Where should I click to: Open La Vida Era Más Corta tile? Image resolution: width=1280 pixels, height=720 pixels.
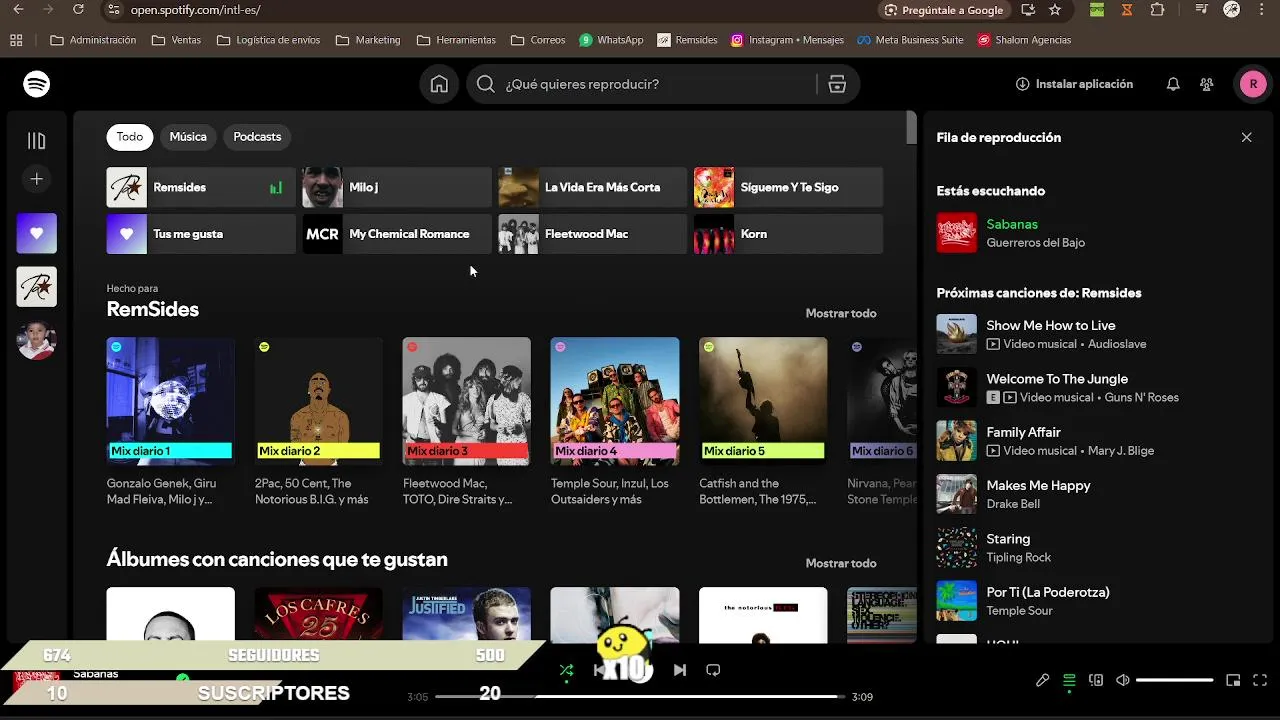tap(593, 187)
